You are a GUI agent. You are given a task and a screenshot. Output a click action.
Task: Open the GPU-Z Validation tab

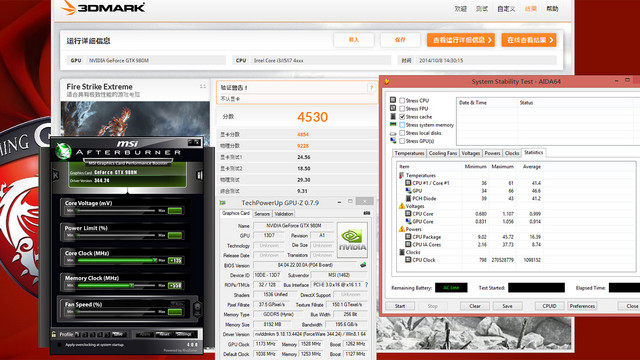(284, 214)
